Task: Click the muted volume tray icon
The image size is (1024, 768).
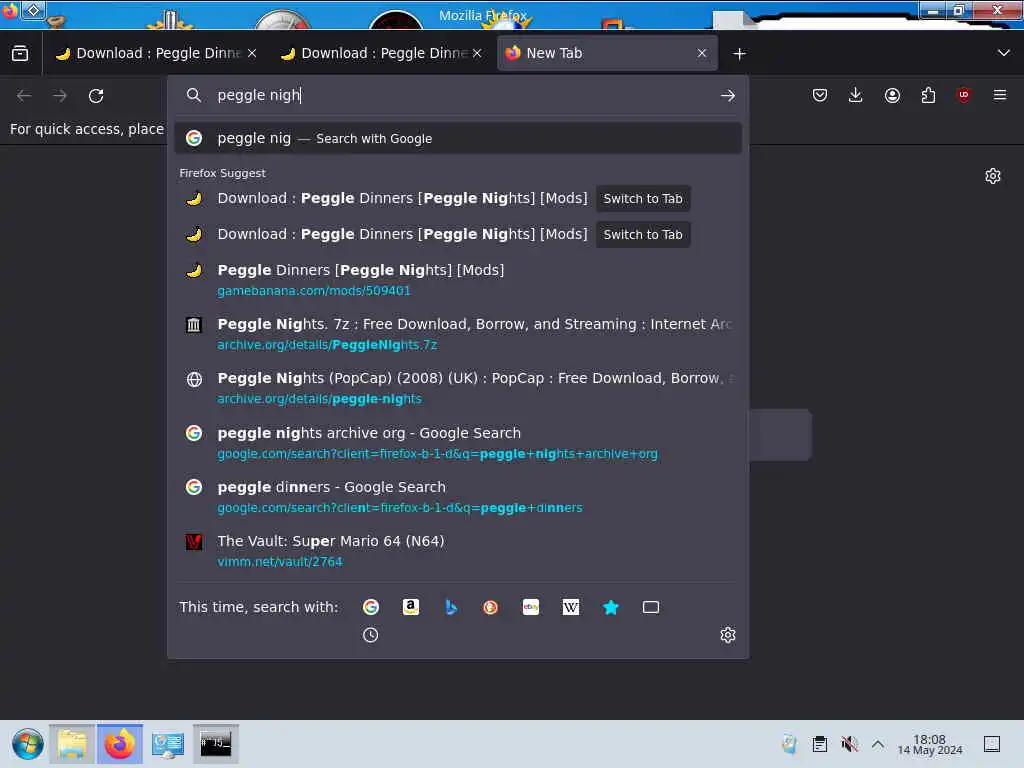Action: (849, 744)
